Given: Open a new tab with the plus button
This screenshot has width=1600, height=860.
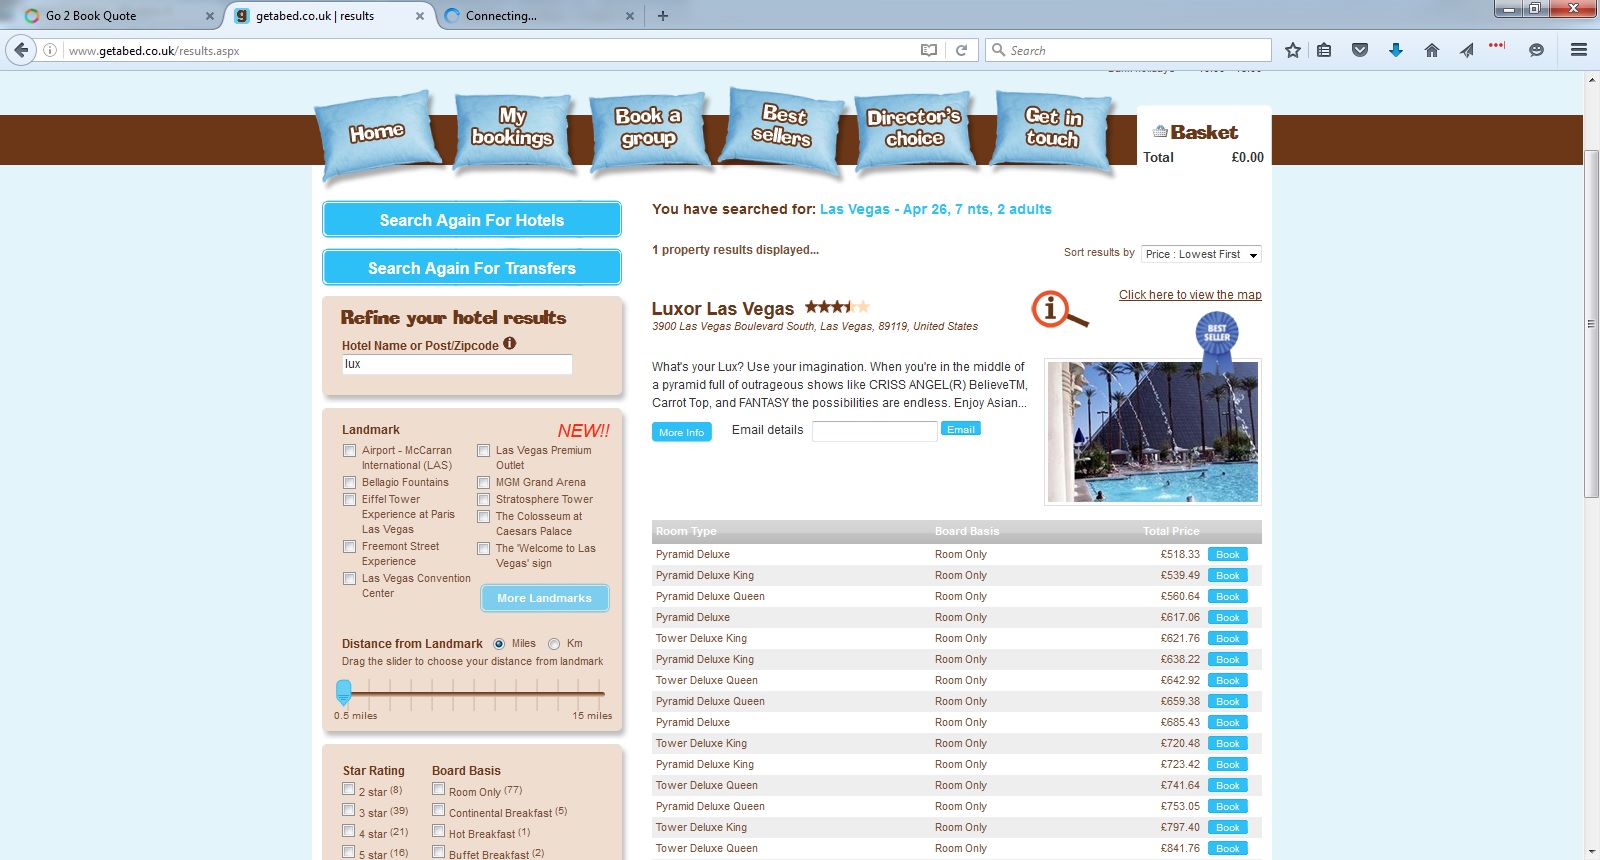Looking at the screenshot, I should click(x=662, y=16).
